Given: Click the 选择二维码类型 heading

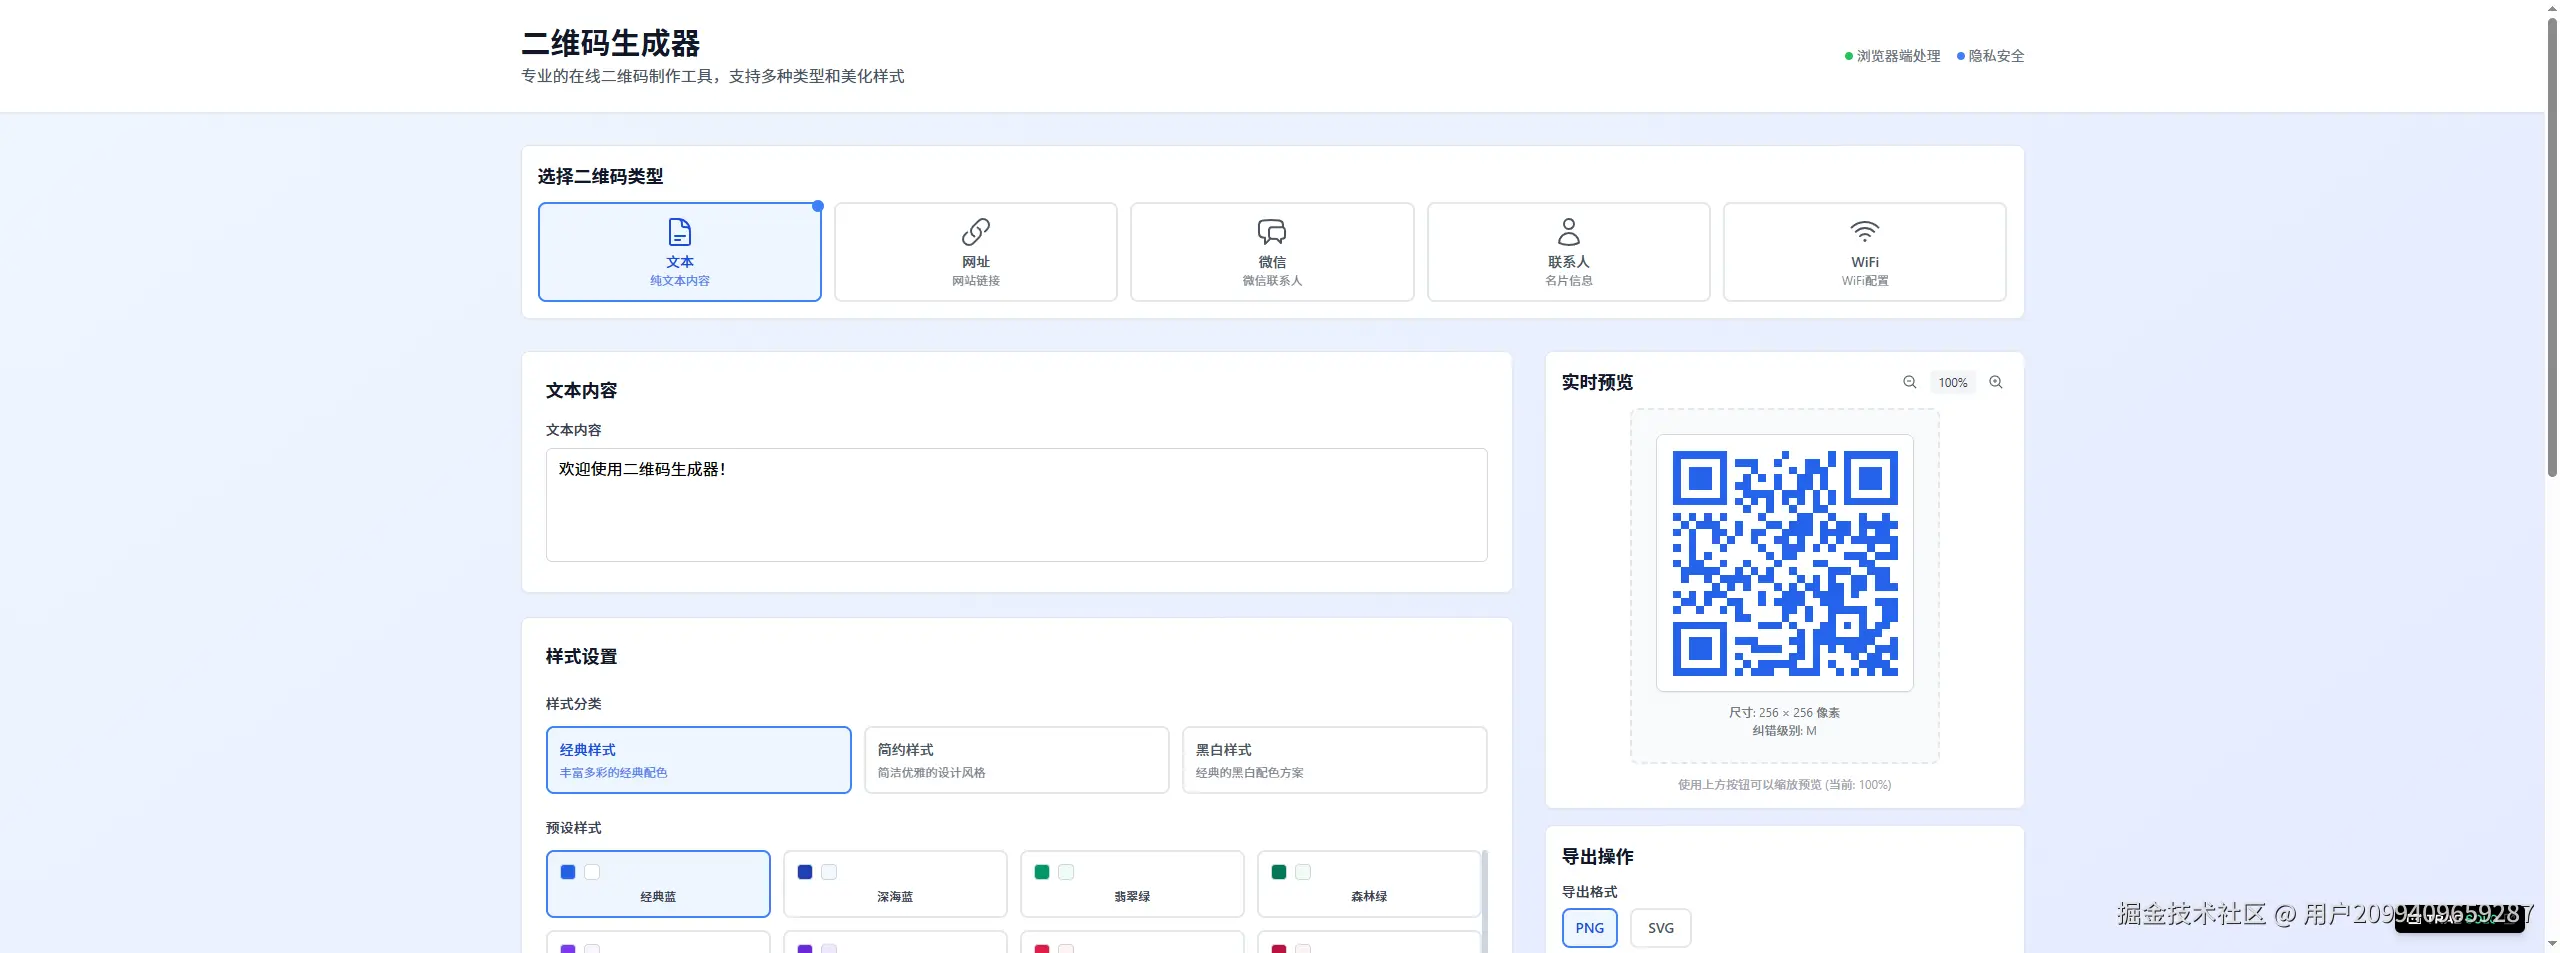Looking at the screenshot, I should coord(601,176).
